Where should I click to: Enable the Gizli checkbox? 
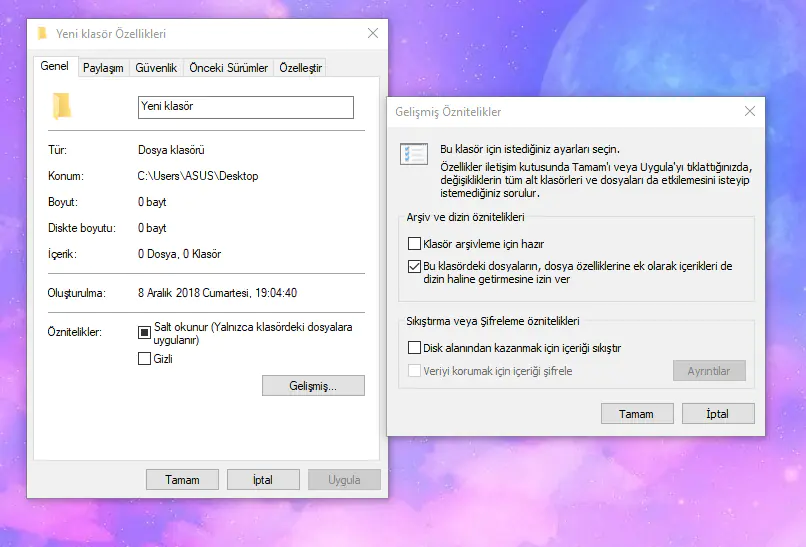click(144, 359)
